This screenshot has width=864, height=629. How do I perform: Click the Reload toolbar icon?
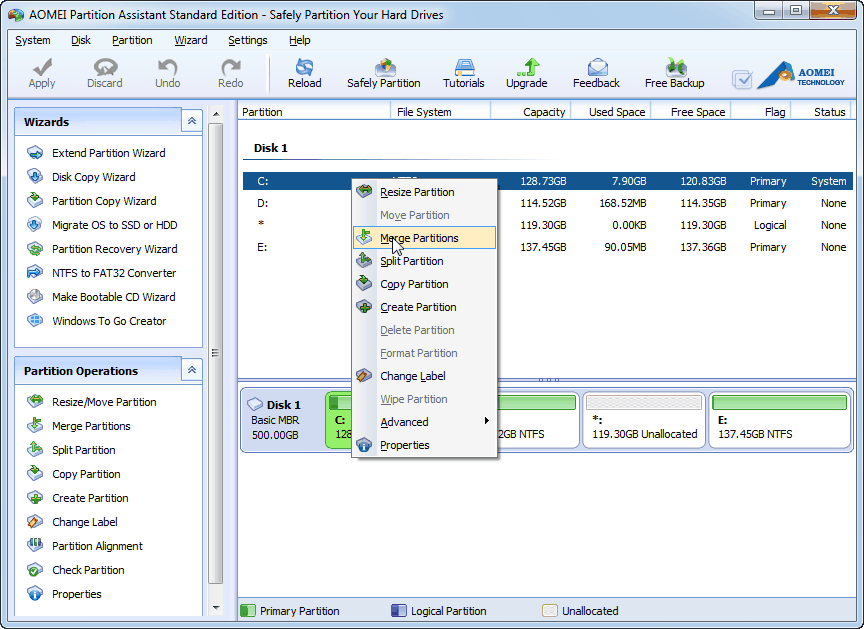(304, 73)
